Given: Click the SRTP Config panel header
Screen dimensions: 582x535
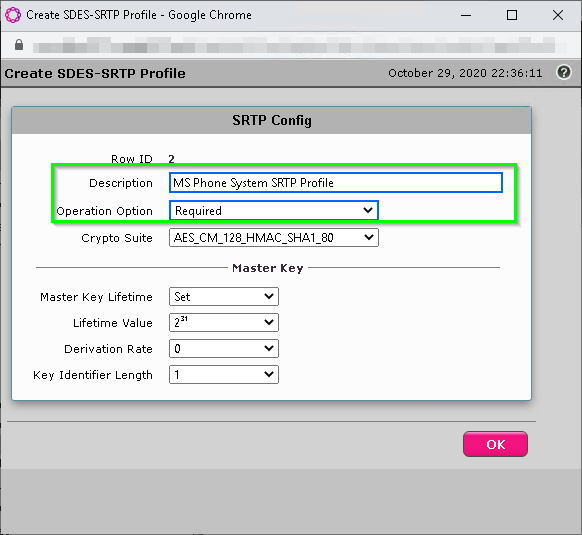Looking at the screenshot, I should (272, 120).
